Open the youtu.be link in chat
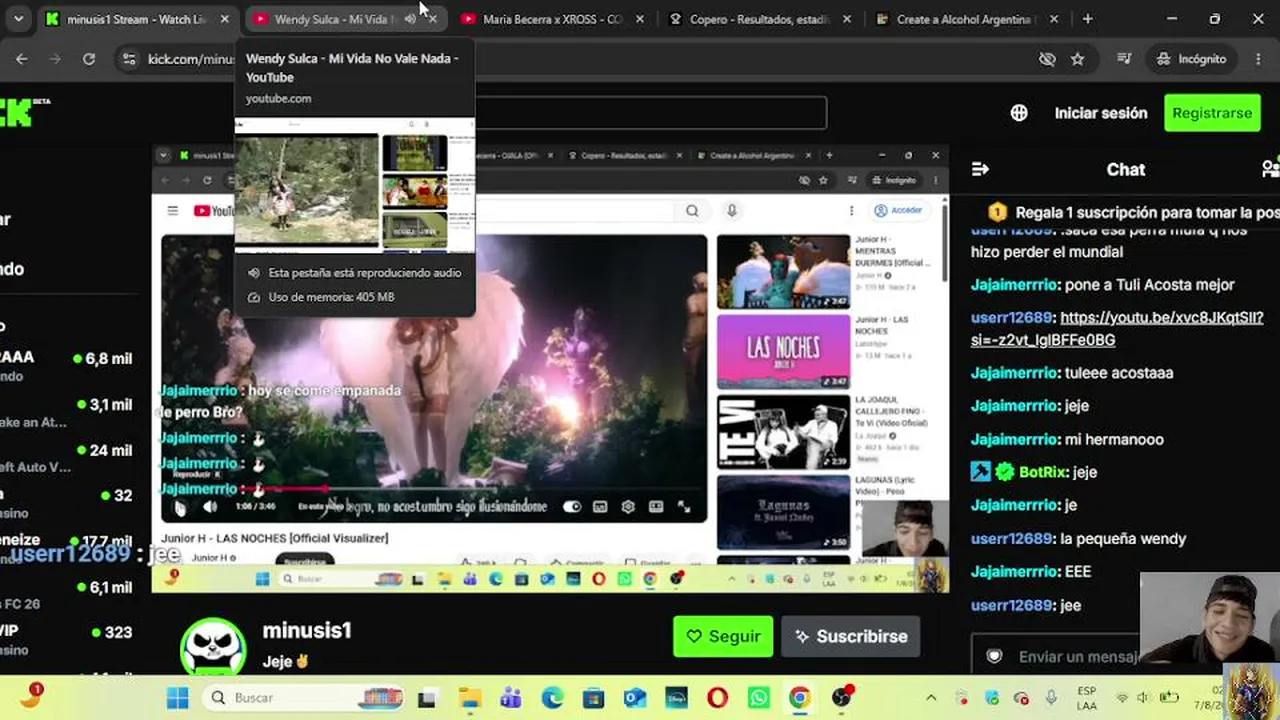This screenshot has width=1280, height=720. click(x=1117, y=328)
